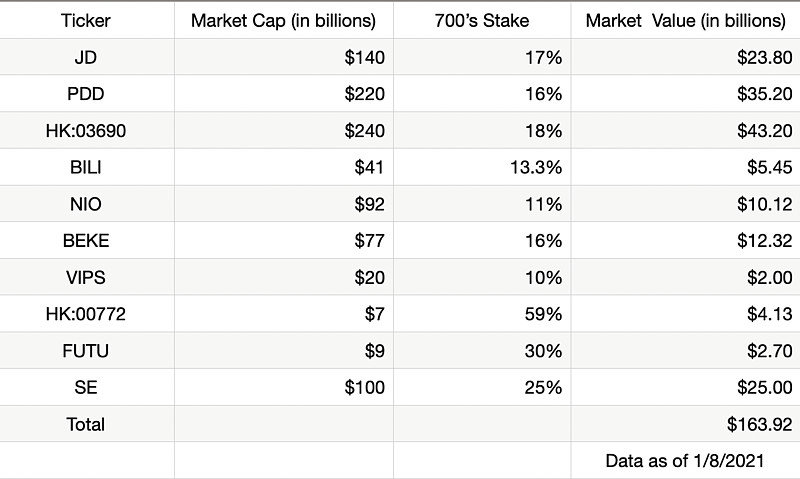Select the PDD ticker cell

(x=85, y=94)
